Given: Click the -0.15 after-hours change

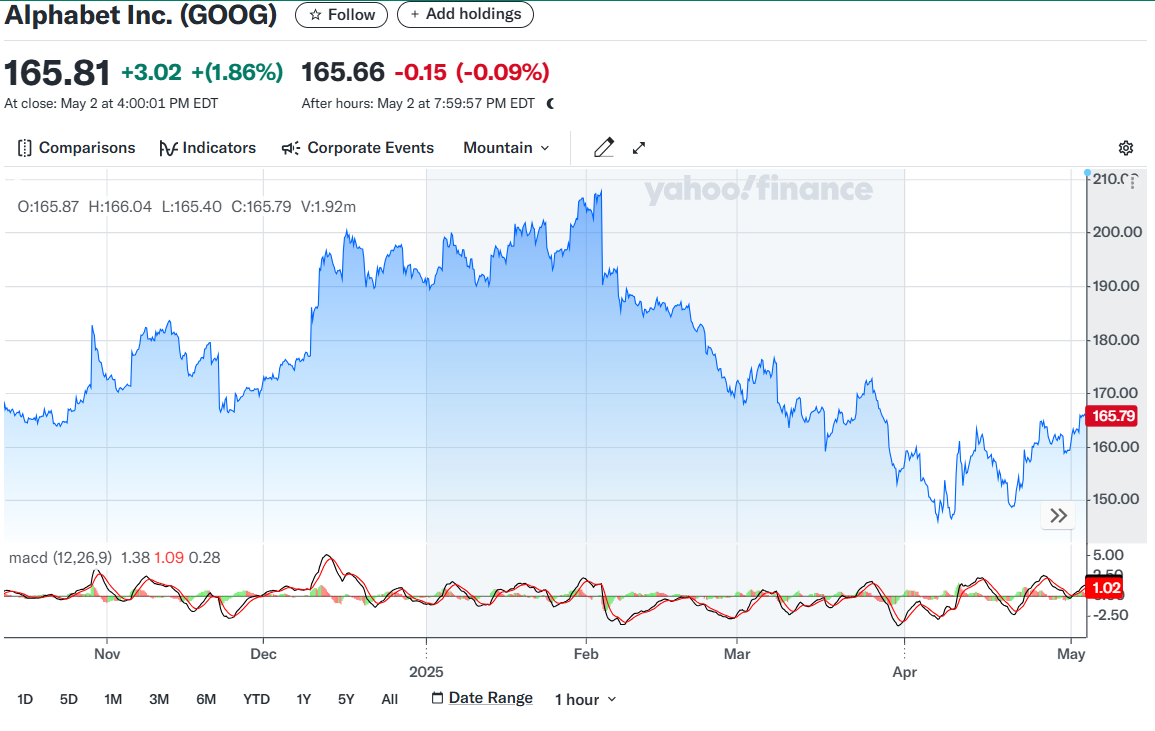Looking at the screenshot, I should 421,72.
